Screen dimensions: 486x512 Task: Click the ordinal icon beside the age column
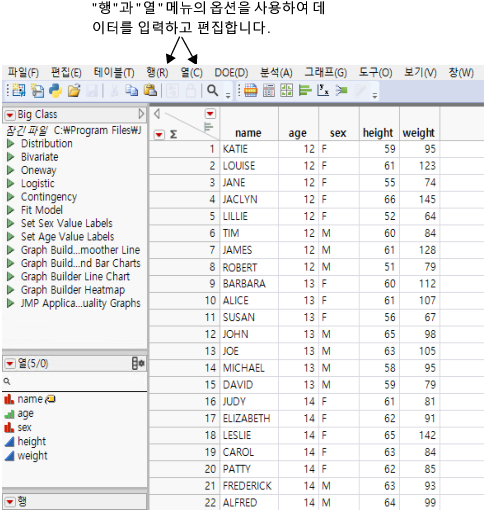point(9,414)
